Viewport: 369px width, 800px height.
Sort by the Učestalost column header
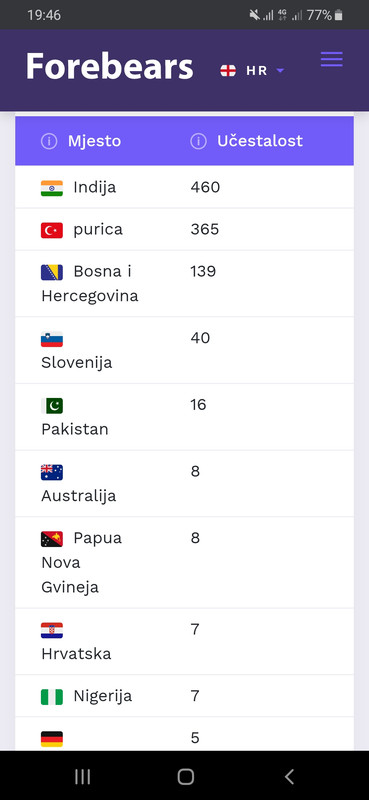(260, 141)
